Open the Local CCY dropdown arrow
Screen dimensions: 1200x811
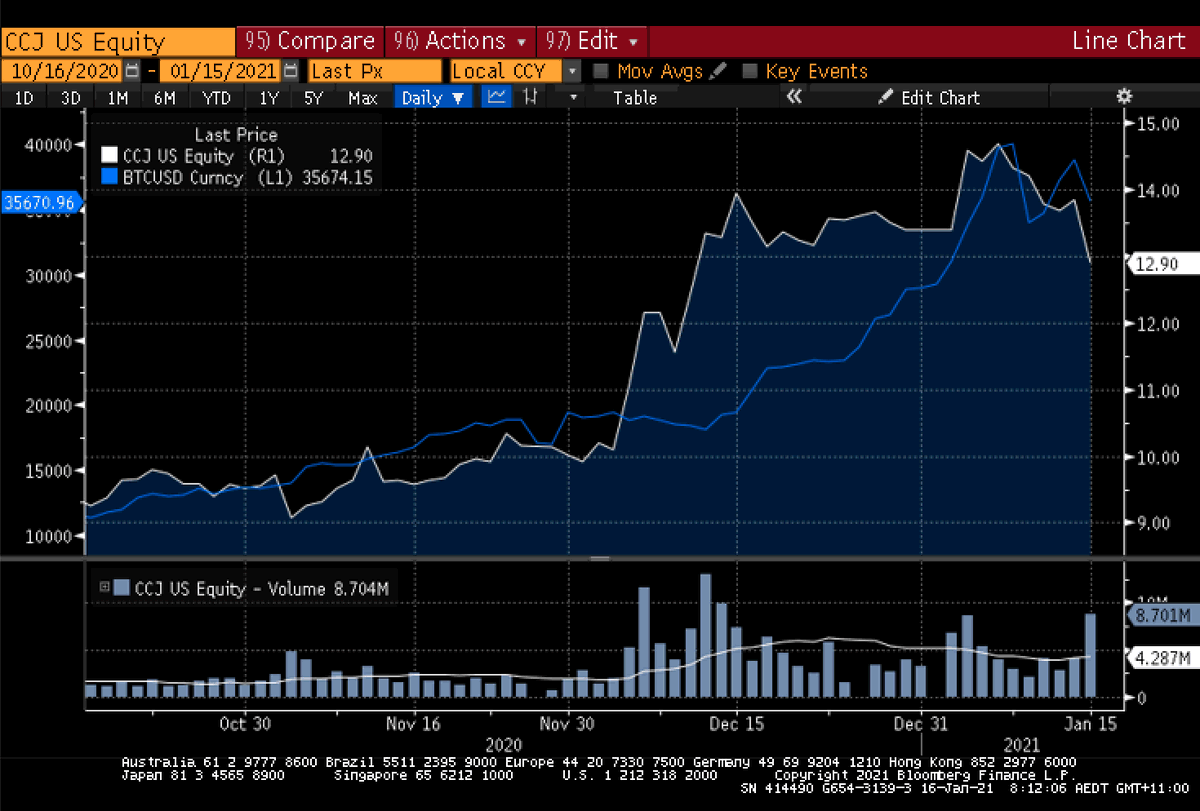click(x=571, y=71)
